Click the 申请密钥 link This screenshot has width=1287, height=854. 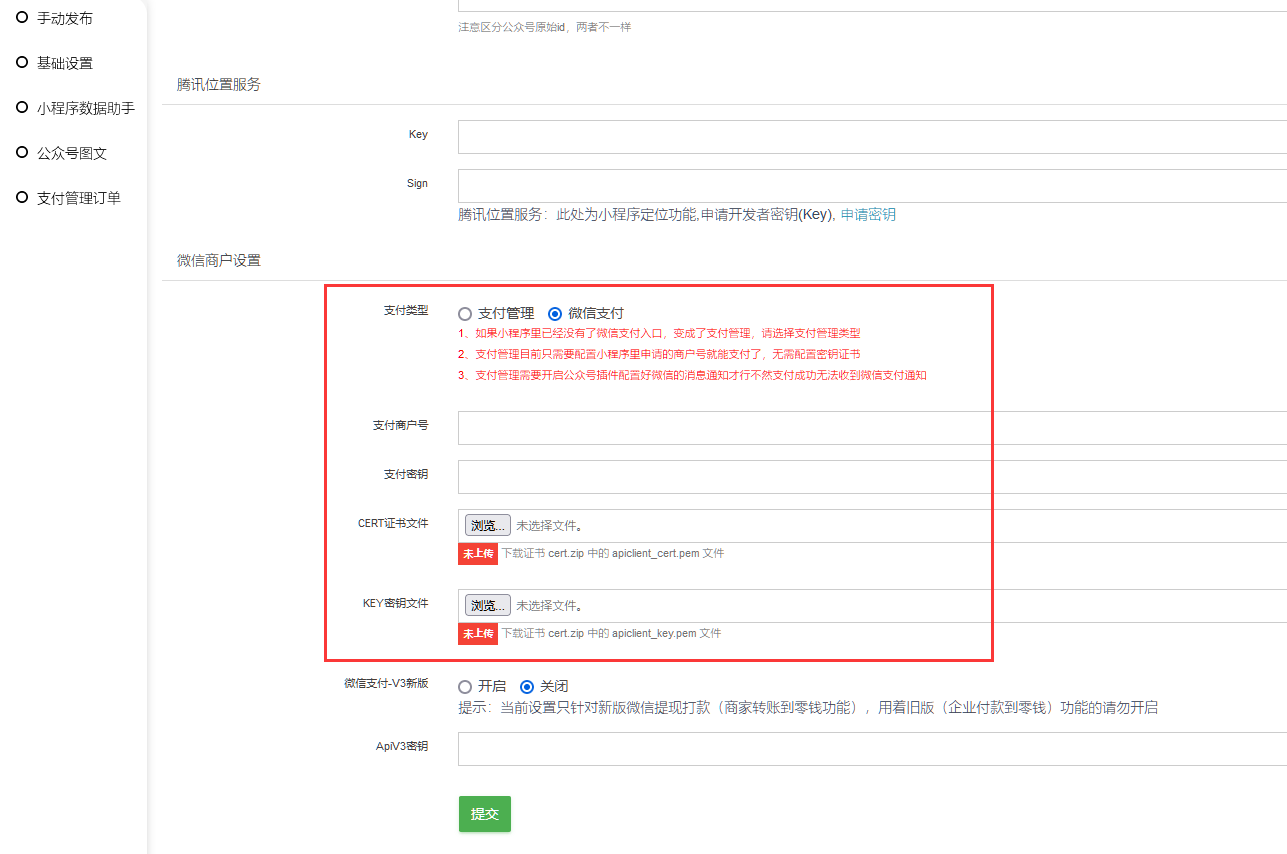868,214
